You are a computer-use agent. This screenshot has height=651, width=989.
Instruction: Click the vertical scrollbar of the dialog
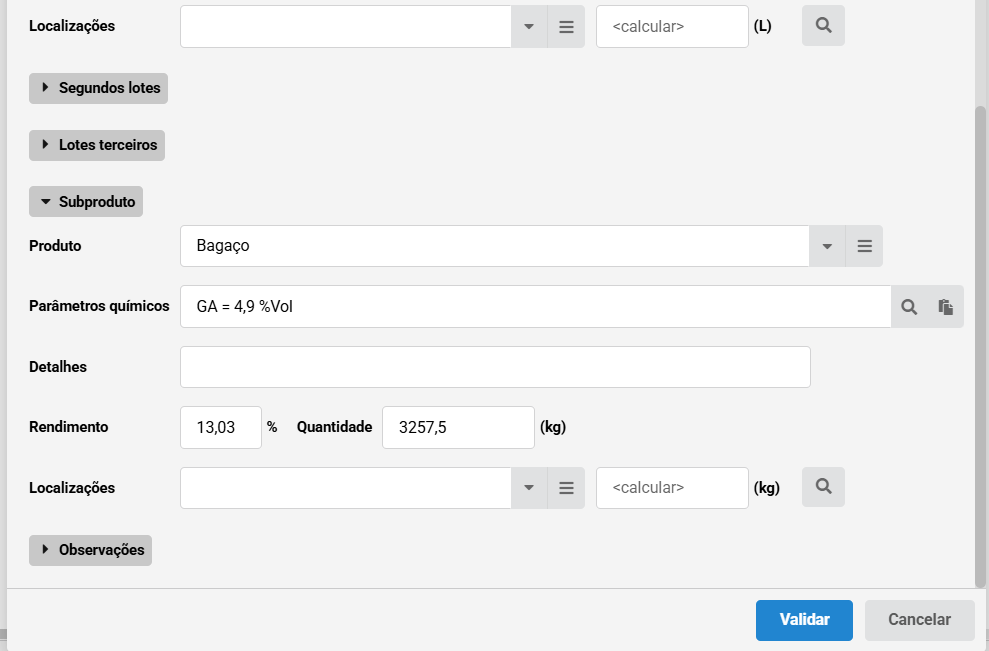tap(981, 347)
